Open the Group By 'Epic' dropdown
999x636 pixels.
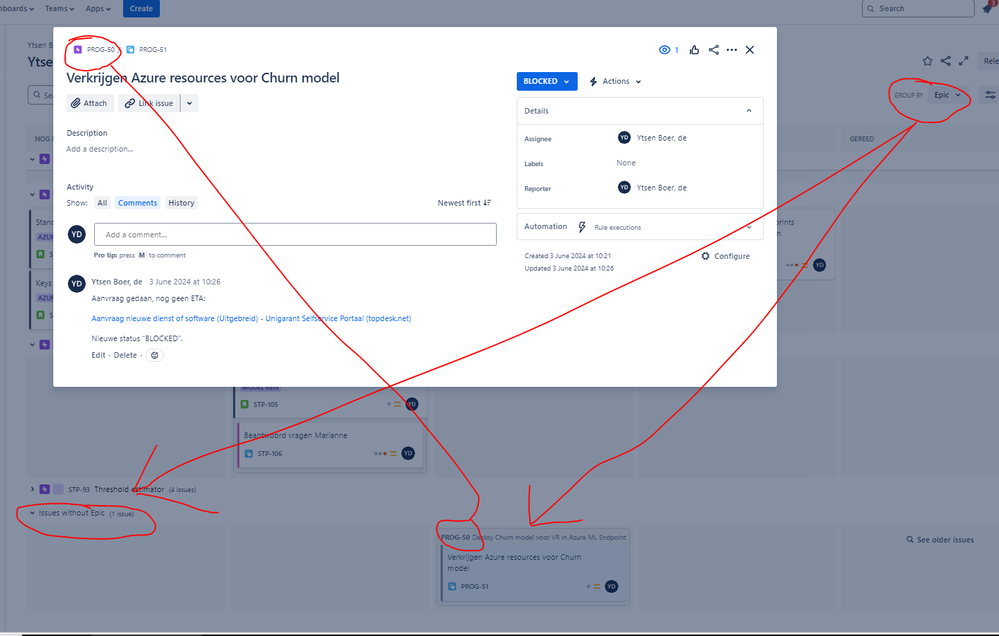click(947, 94)
